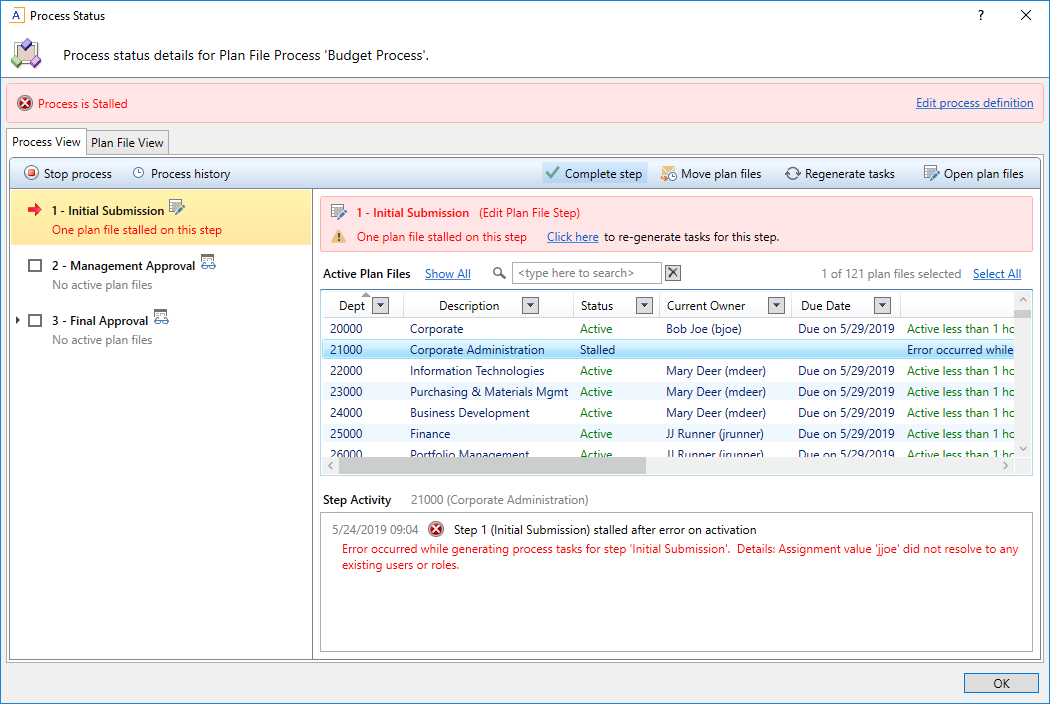The width and height of the screenshot is (1050, 704).
Task: Regenerate tasks using the toolbar button
Action: point(839,174)
